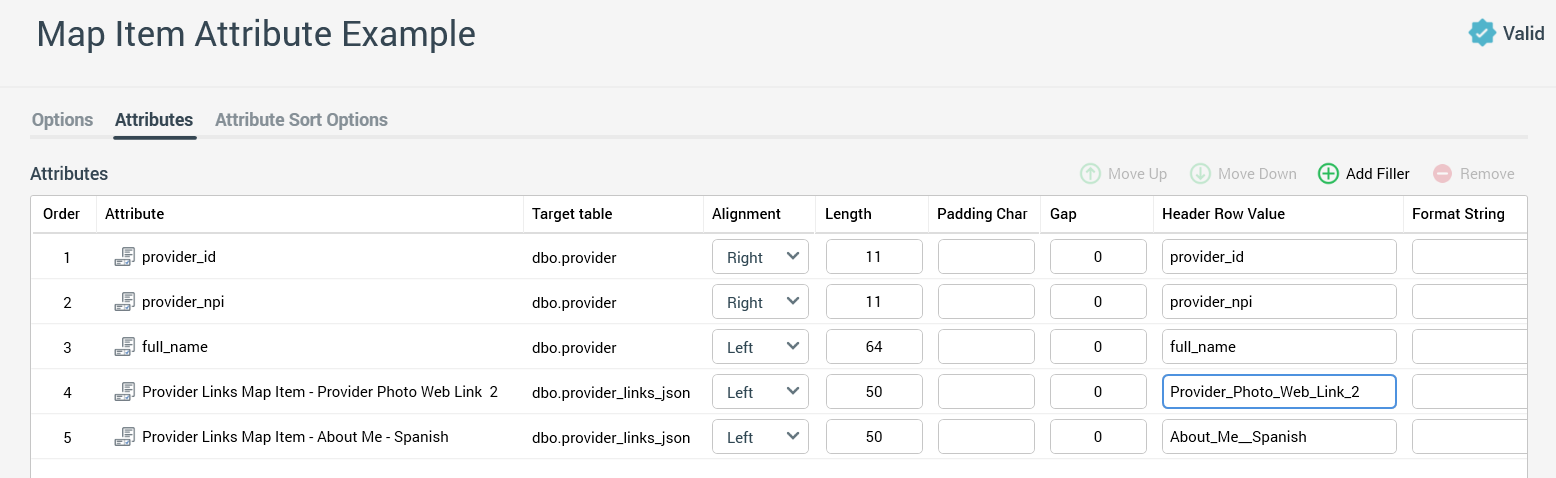Open the Alignment dropdown for provider_id
Image resolution: width=1556 pixels, height=478 pixels.
[760, 257]
